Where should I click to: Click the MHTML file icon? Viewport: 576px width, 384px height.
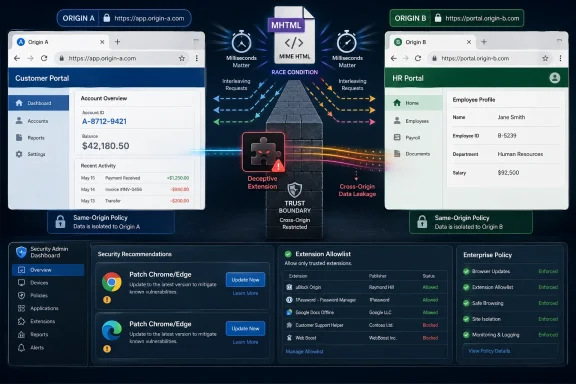(x=294, y=36)
